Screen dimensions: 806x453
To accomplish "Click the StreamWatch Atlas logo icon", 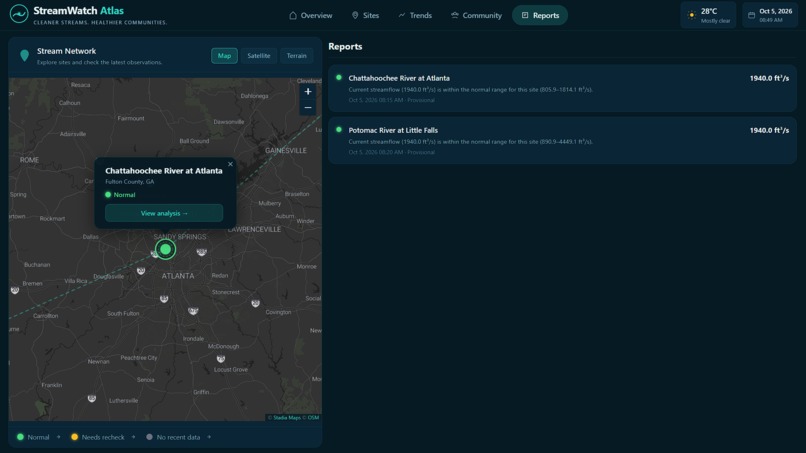I will pos(19,14).
